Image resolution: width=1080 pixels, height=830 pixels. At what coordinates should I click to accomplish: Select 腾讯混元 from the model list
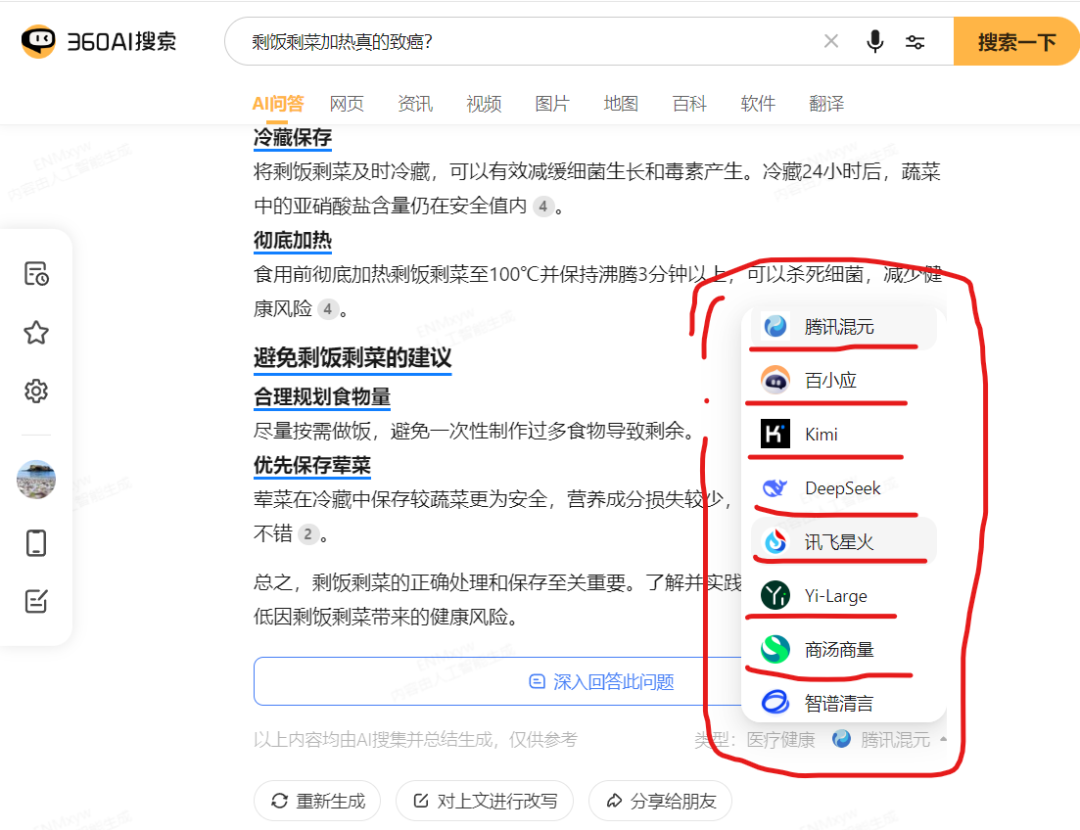point(840,325)
